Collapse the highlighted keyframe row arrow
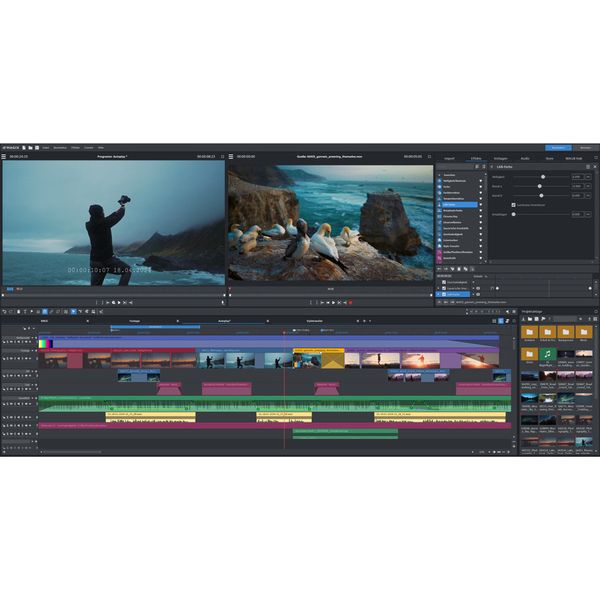 (439, 294)
